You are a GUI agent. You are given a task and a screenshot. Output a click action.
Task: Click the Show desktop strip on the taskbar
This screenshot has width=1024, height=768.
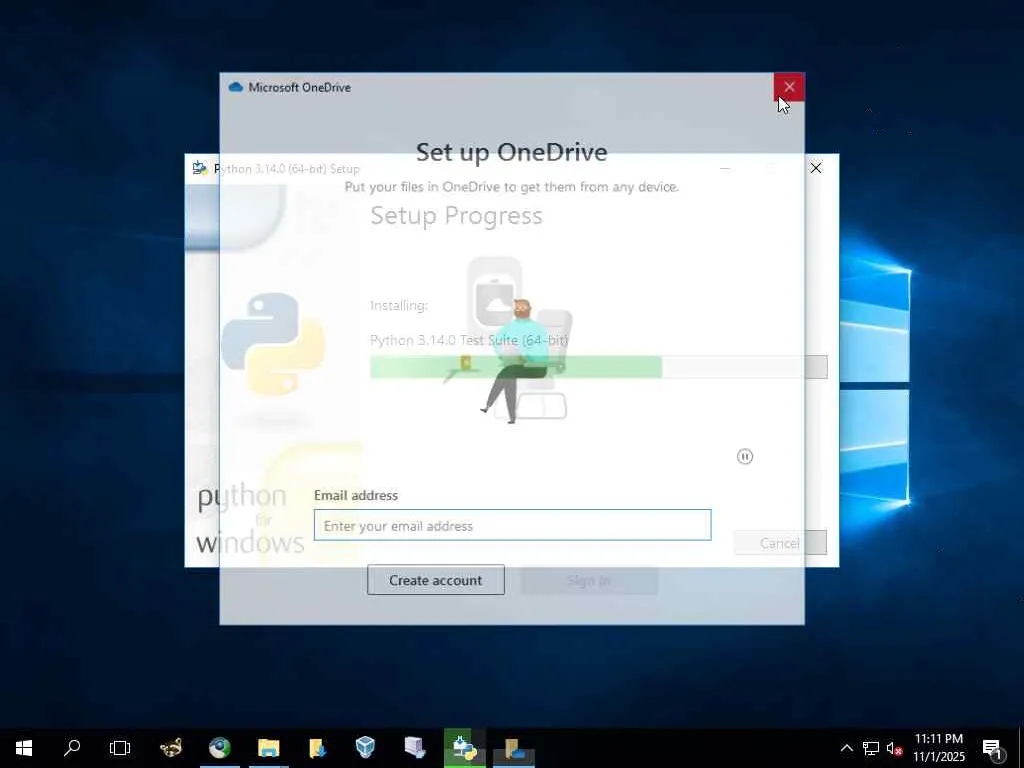[x=1021, y=748]
